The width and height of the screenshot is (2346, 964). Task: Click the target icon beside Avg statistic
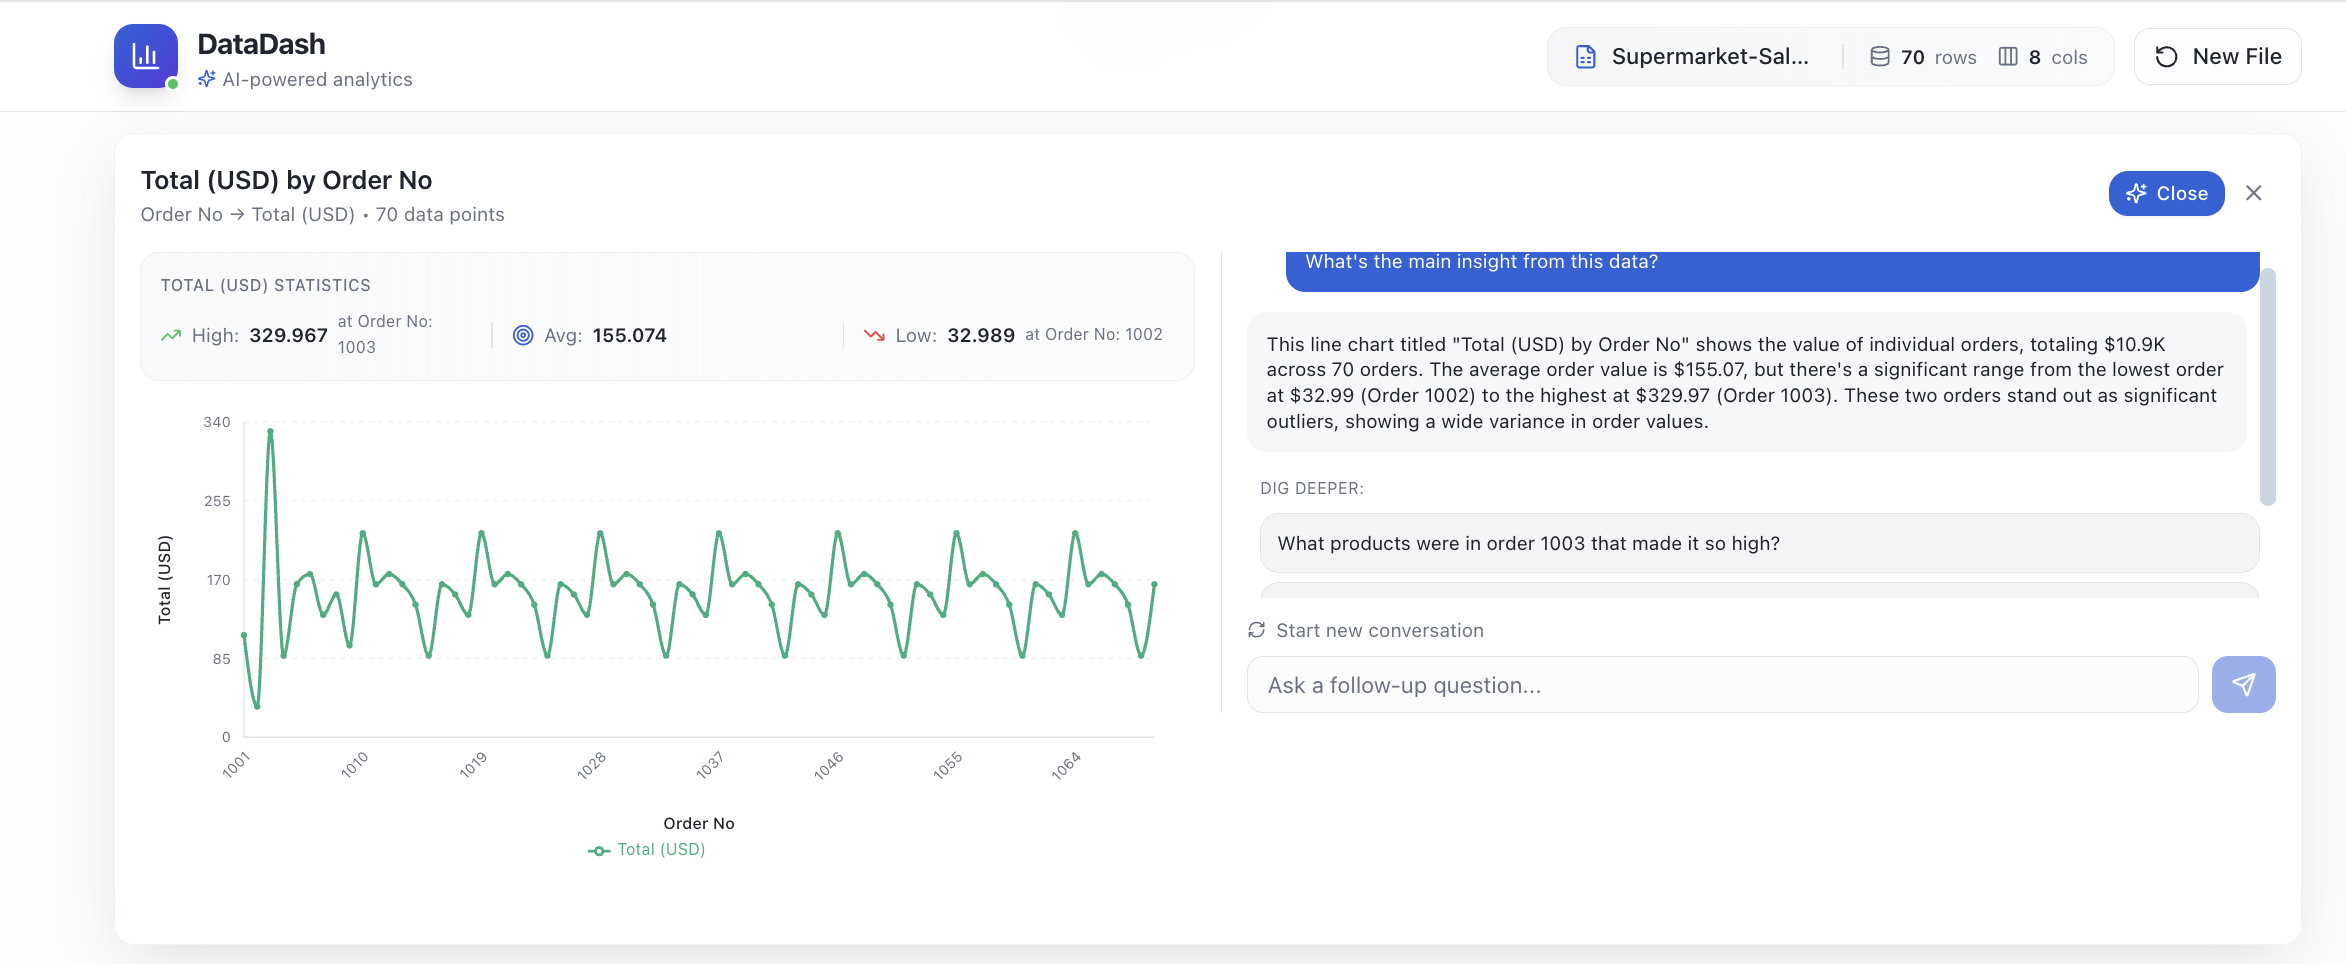pos(522,335)
